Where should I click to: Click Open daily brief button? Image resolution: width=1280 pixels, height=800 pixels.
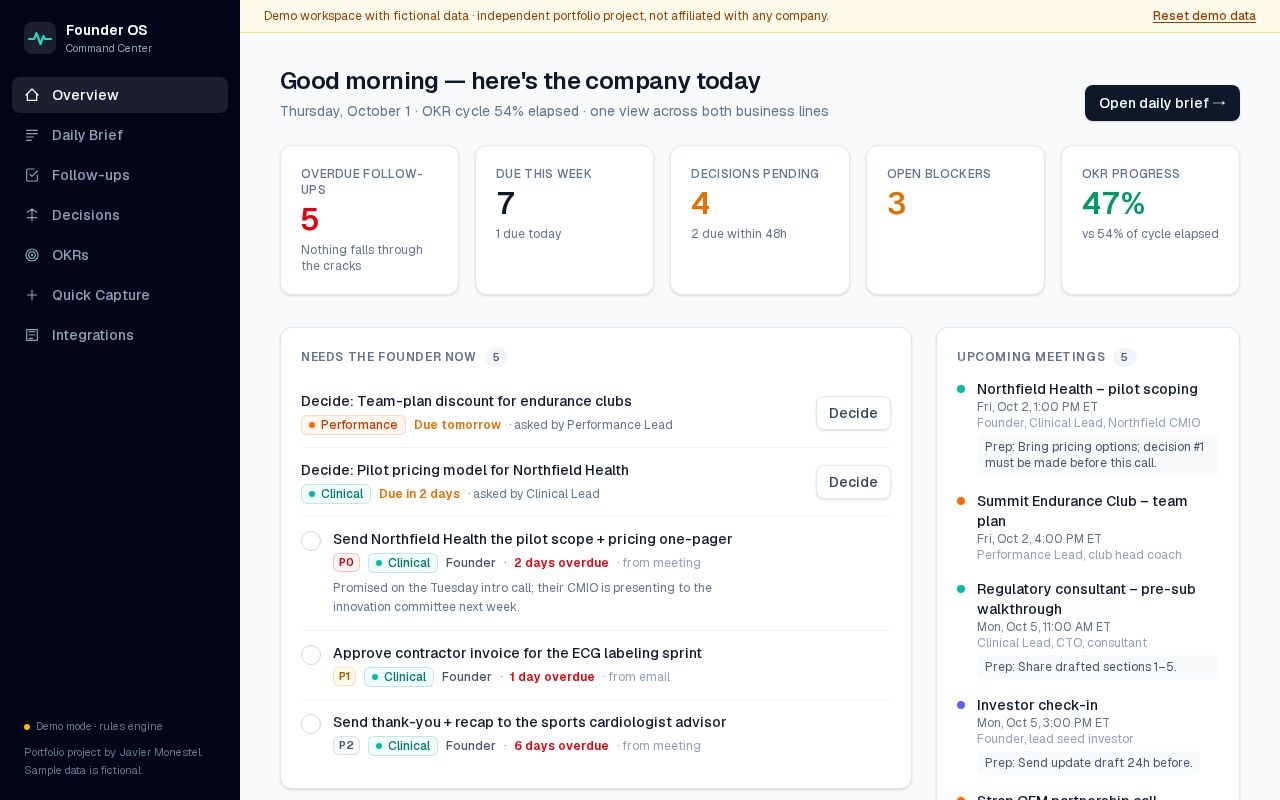tap(1162, 103)
